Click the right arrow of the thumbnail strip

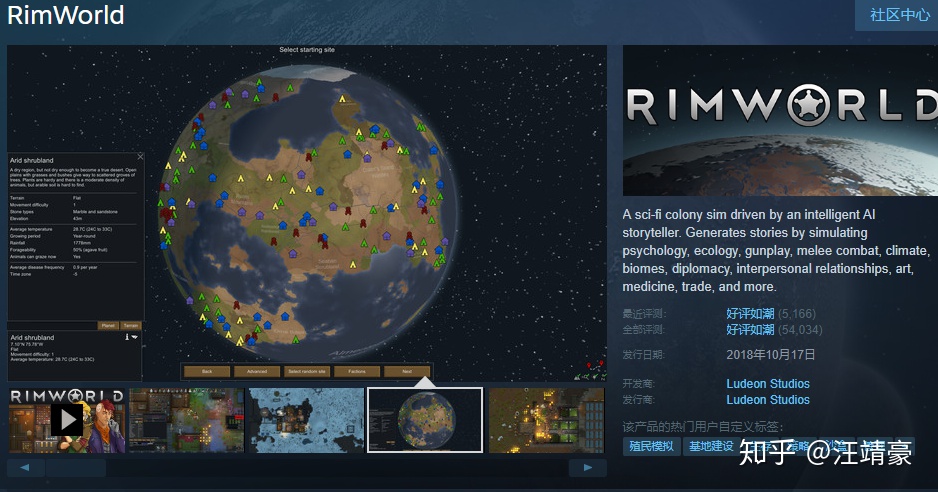point(587,467)
